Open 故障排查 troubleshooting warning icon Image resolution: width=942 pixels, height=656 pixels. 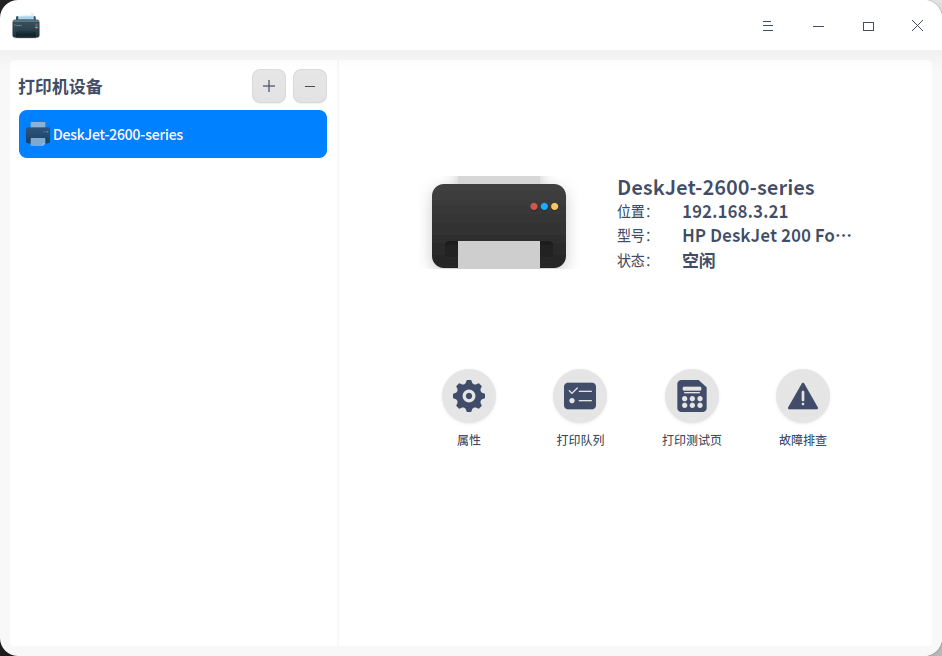803,396
